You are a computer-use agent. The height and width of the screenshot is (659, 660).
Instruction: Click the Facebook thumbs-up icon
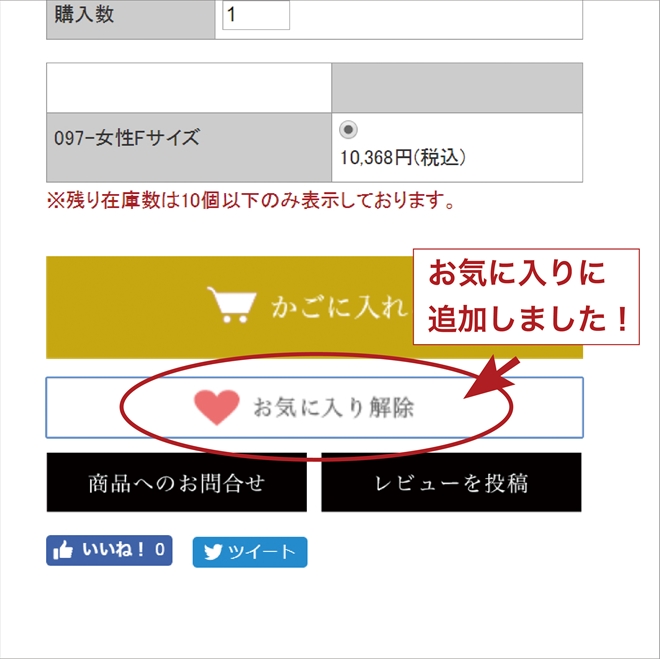(x=63, y=550)
